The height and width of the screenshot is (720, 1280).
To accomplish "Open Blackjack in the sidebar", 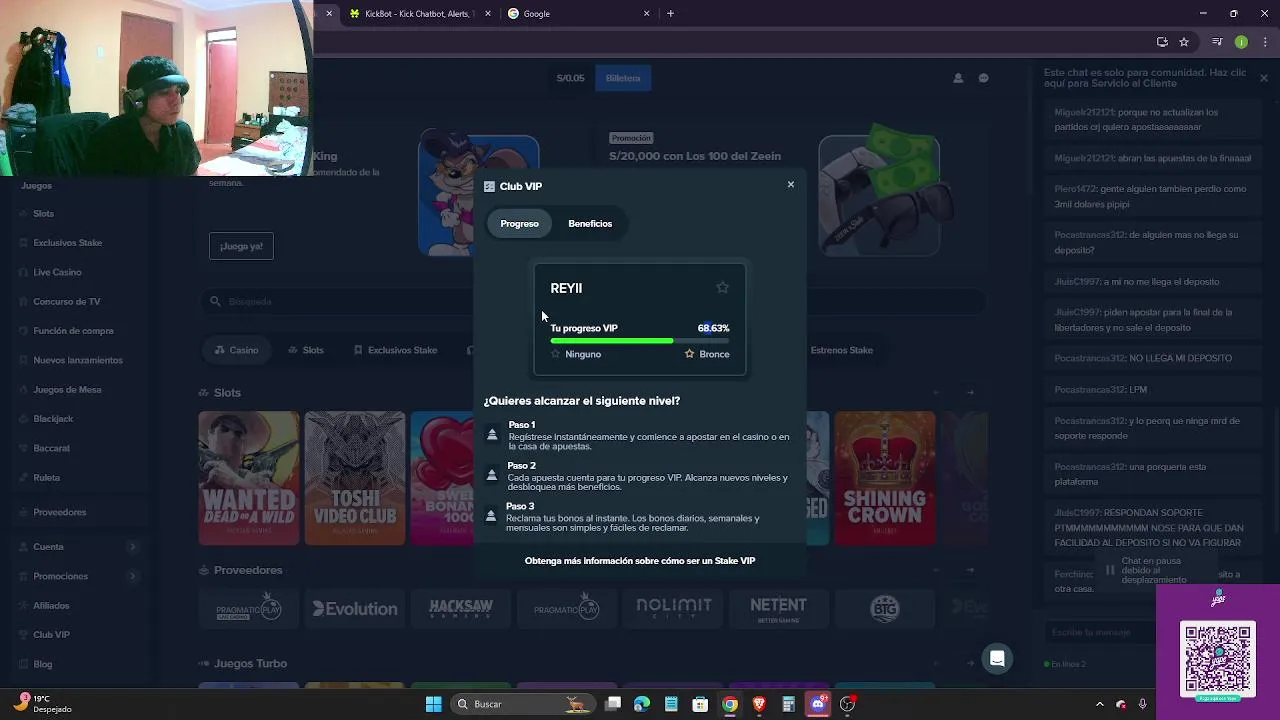I will pyautogui.click(x=53, y=419).
